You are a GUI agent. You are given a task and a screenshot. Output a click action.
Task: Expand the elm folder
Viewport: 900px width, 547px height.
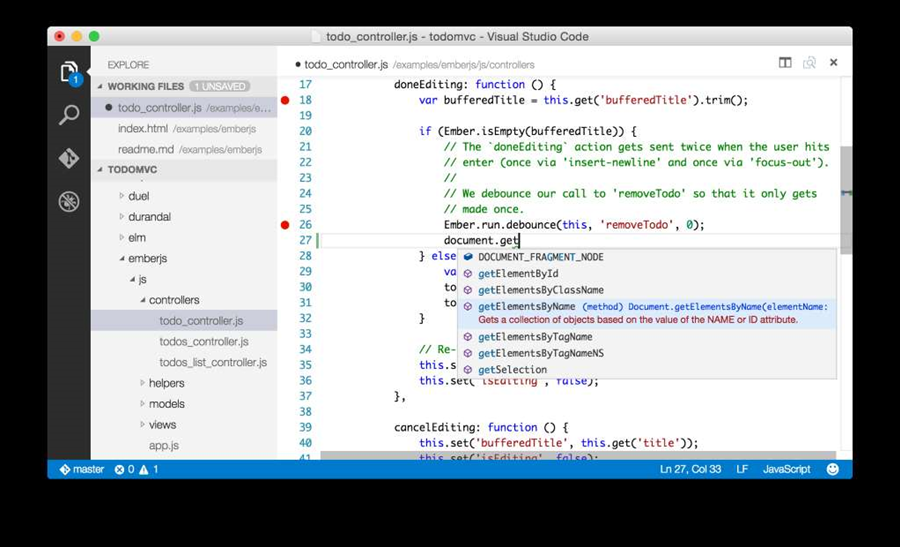(x=121, y=237)
